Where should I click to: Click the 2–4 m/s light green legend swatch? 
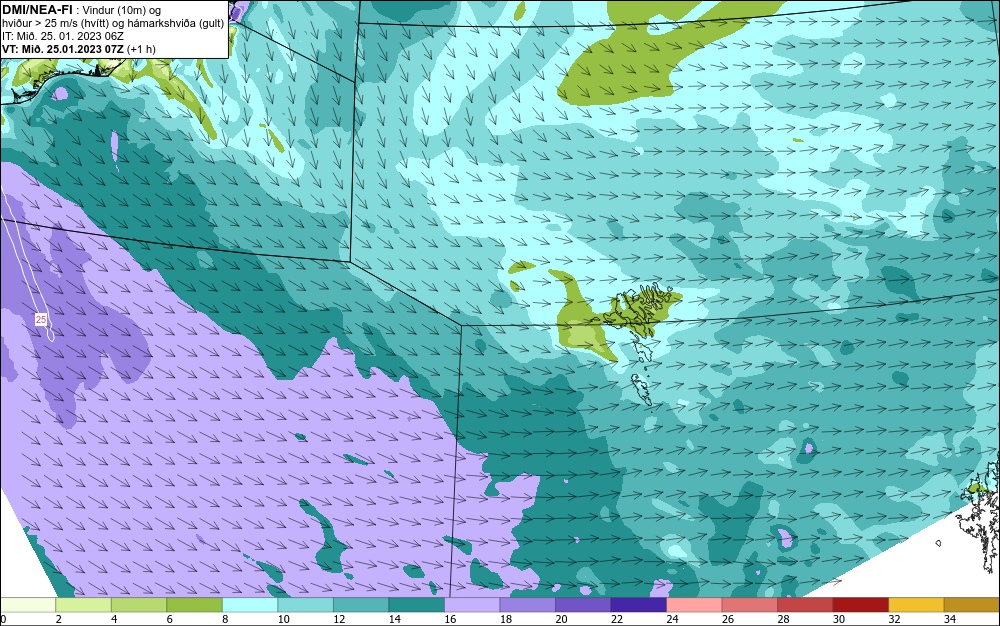click(x=84, y=605)
